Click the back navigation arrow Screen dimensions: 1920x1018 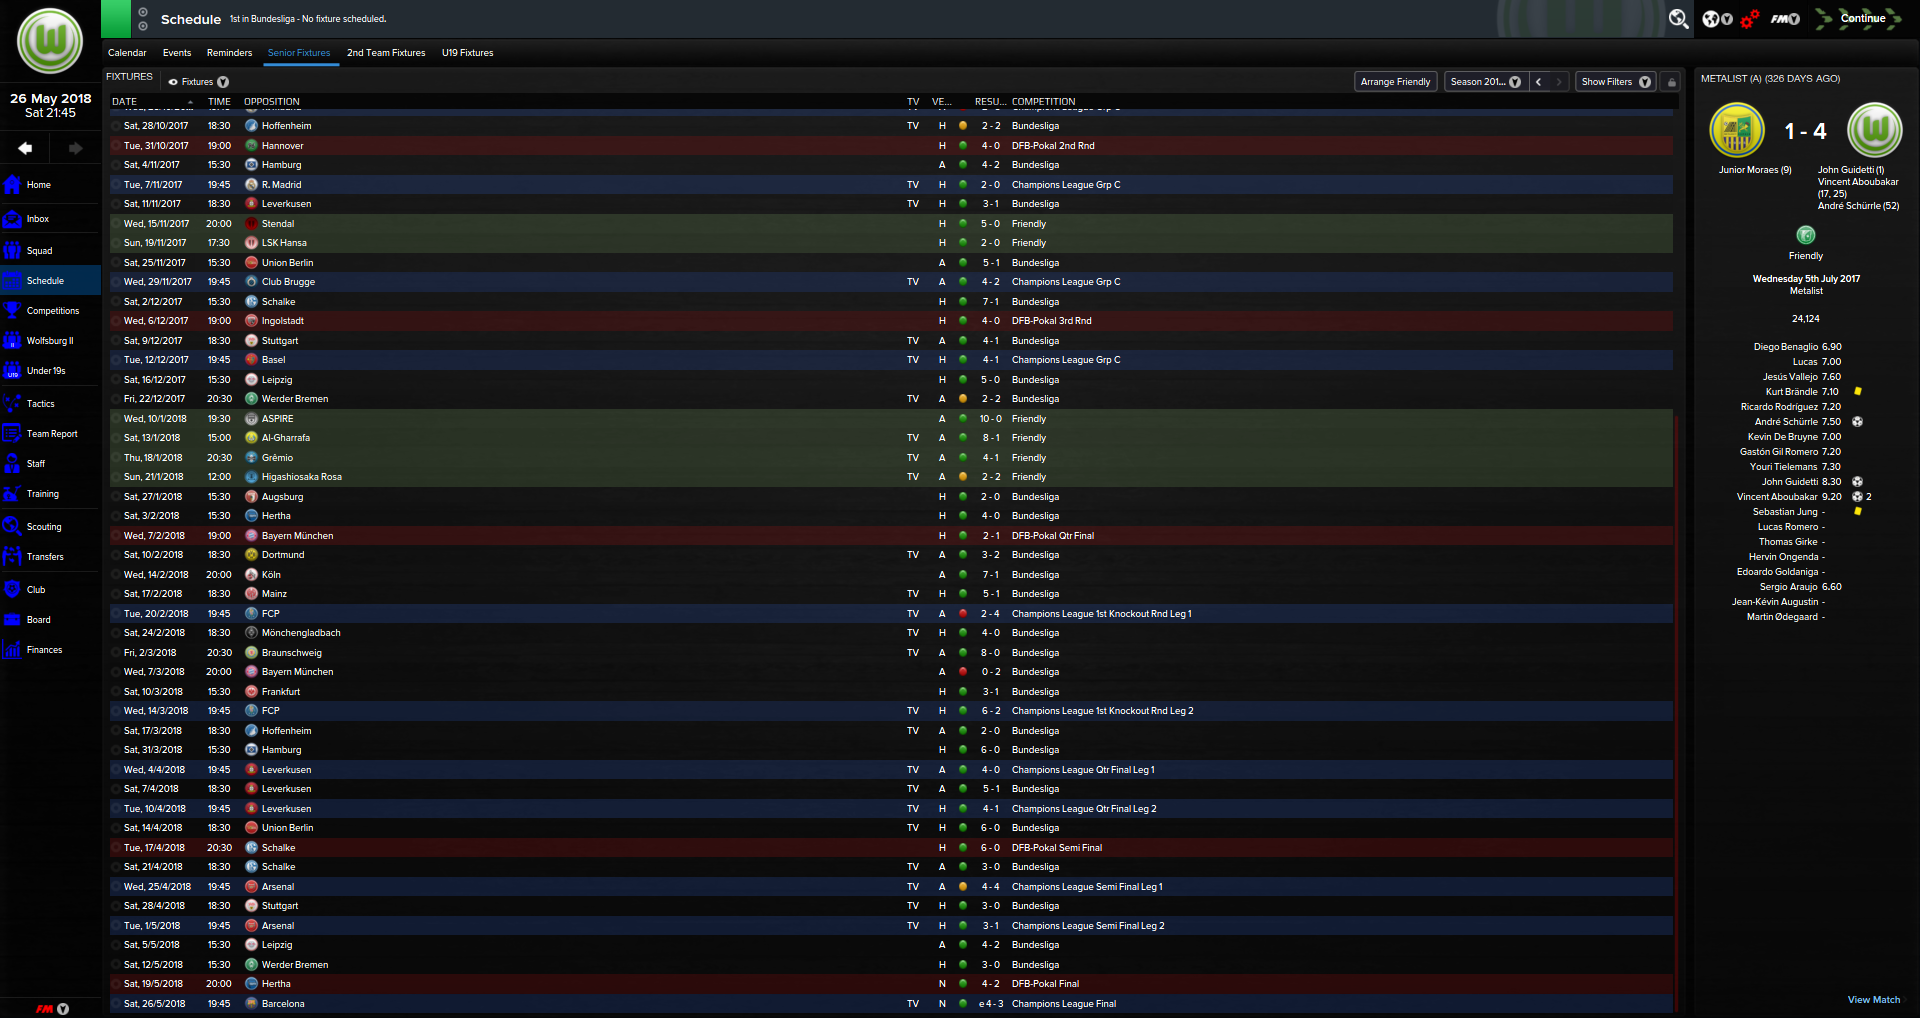pyautogui.click(x=25, y=148)
